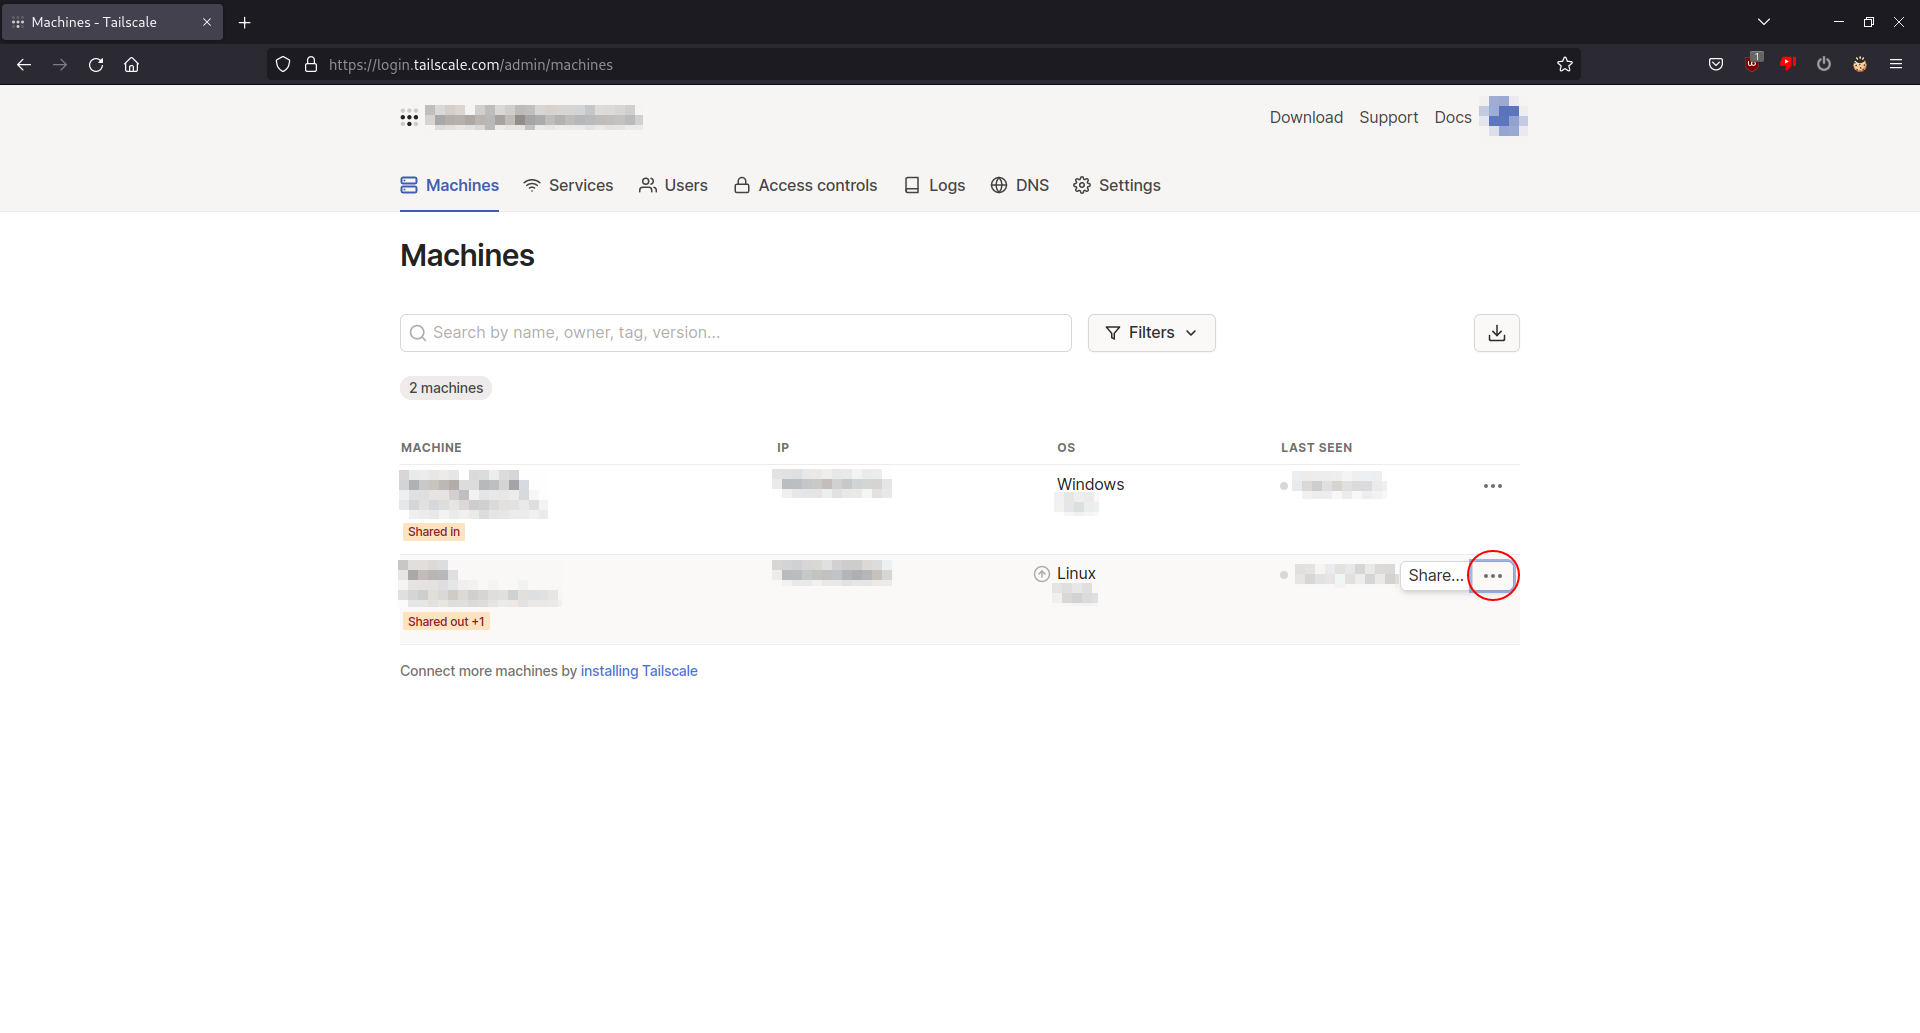Switch to the Services tab
Image resolution: width=1920 pixels, height=1033 pixels.
[x=568, y=186]
